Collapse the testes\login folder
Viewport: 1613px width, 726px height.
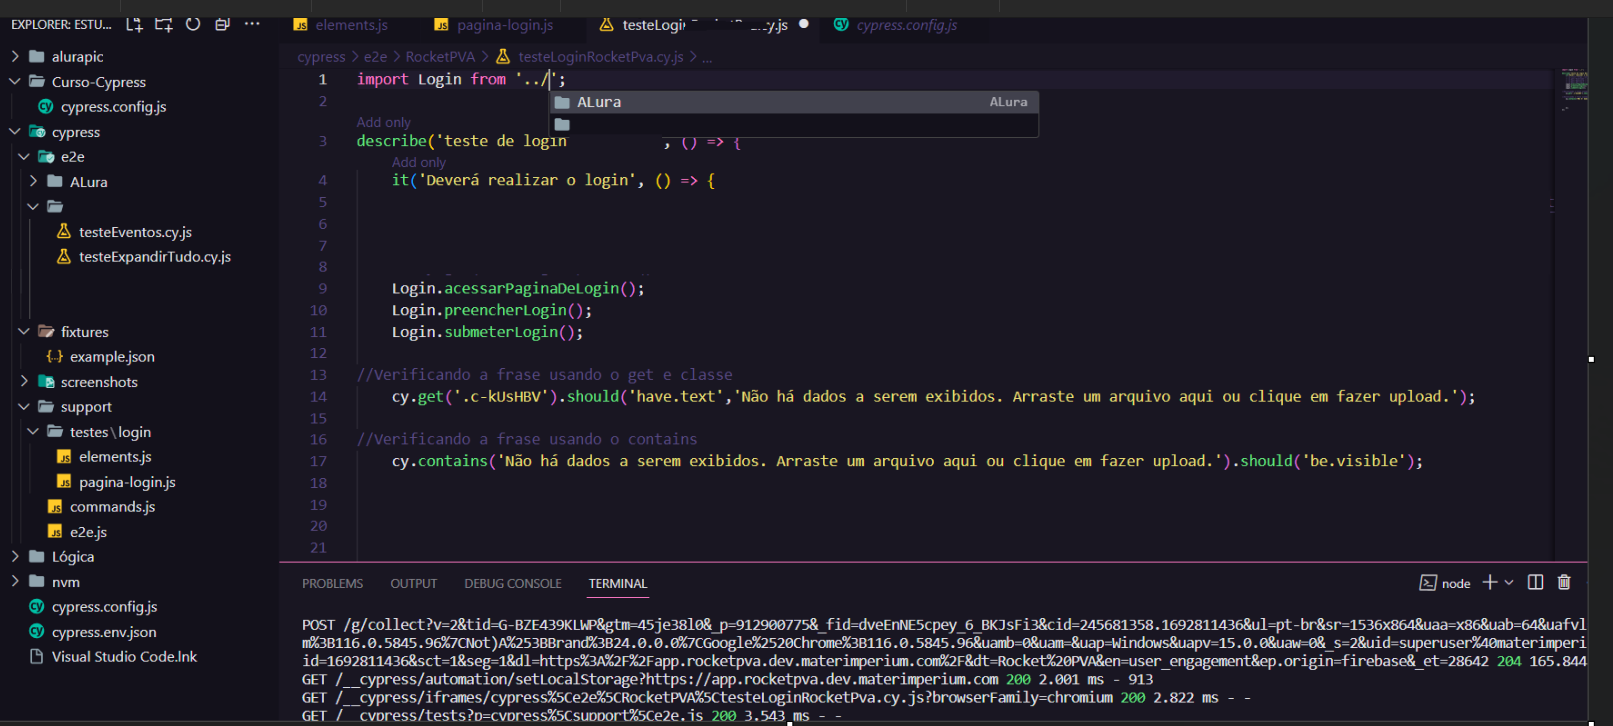(x=33, y=431)
